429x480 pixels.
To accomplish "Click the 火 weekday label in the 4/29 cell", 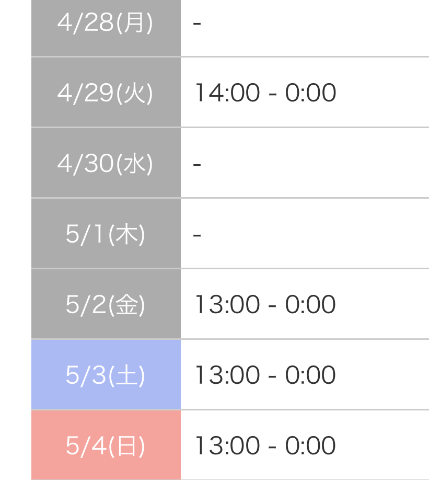I will click(135, 93).
